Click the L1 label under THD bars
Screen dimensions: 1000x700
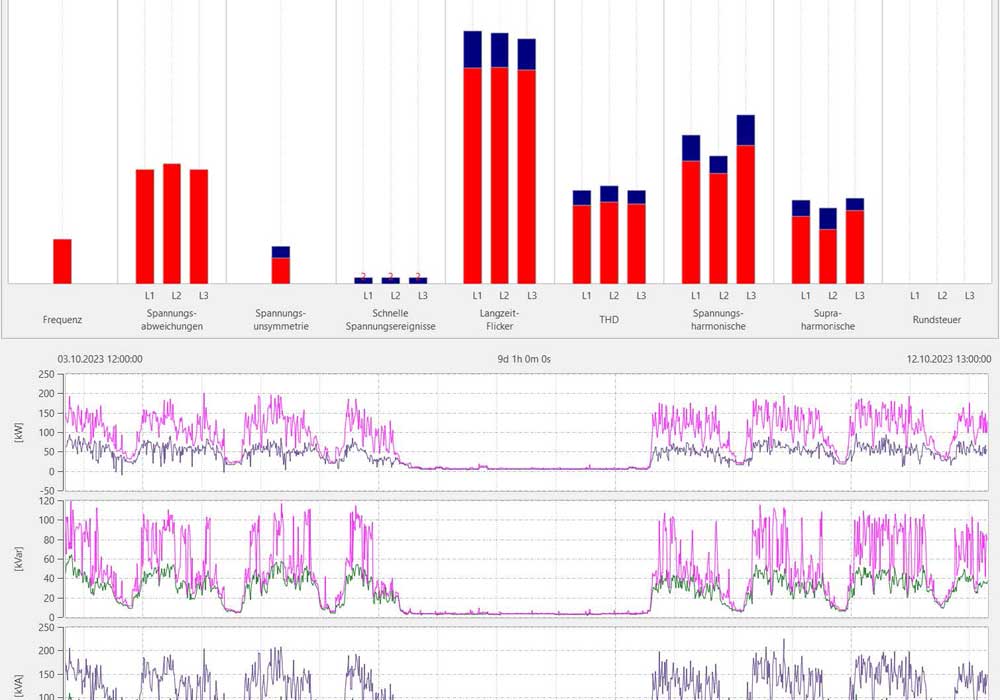point(587,296)
